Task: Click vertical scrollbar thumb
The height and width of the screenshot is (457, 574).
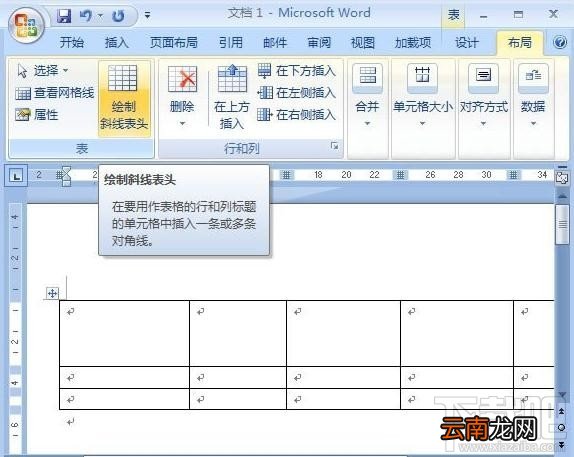Action: coord(562,224)
